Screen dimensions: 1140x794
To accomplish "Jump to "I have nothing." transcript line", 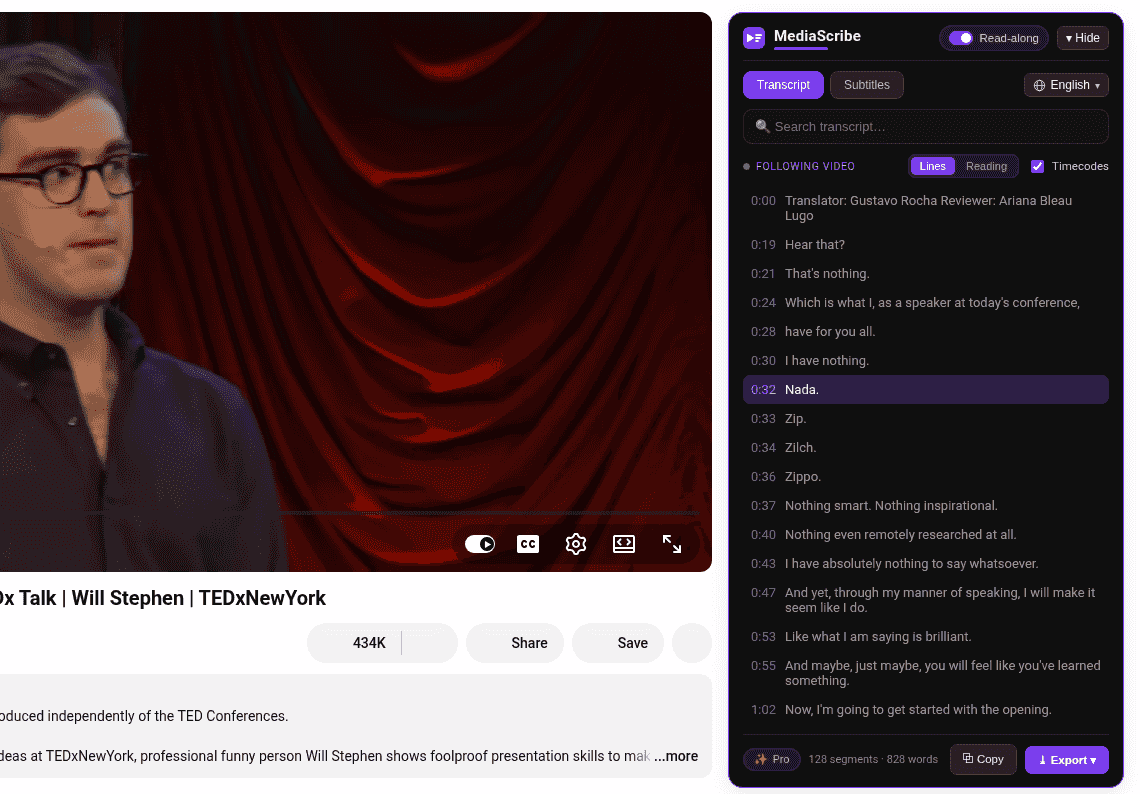I will (926, 361).
